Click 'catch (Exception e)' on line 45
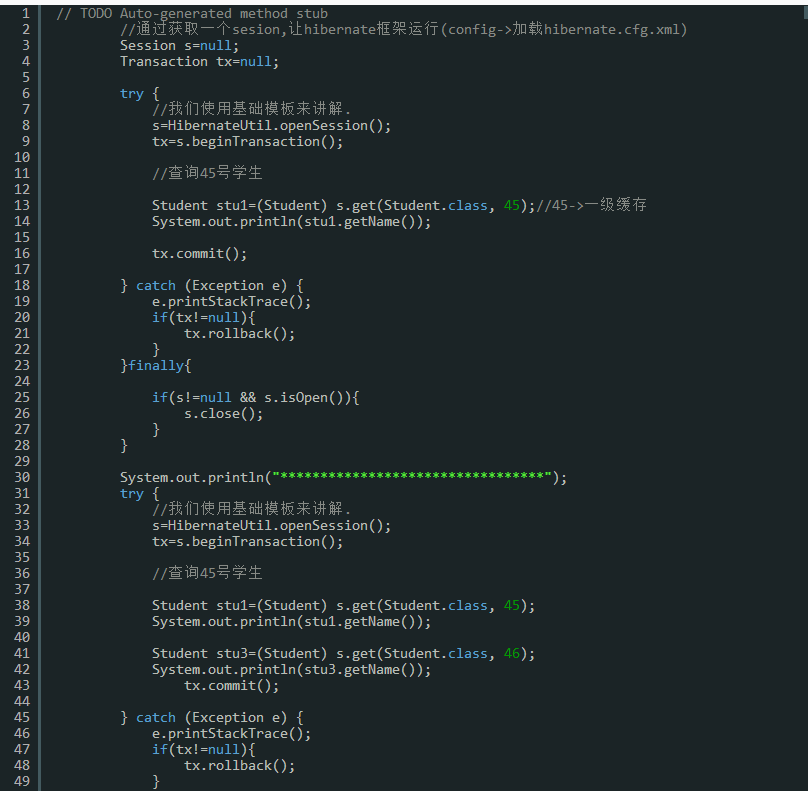The width and height of the screenshot is (808, 791). [211, 717]
